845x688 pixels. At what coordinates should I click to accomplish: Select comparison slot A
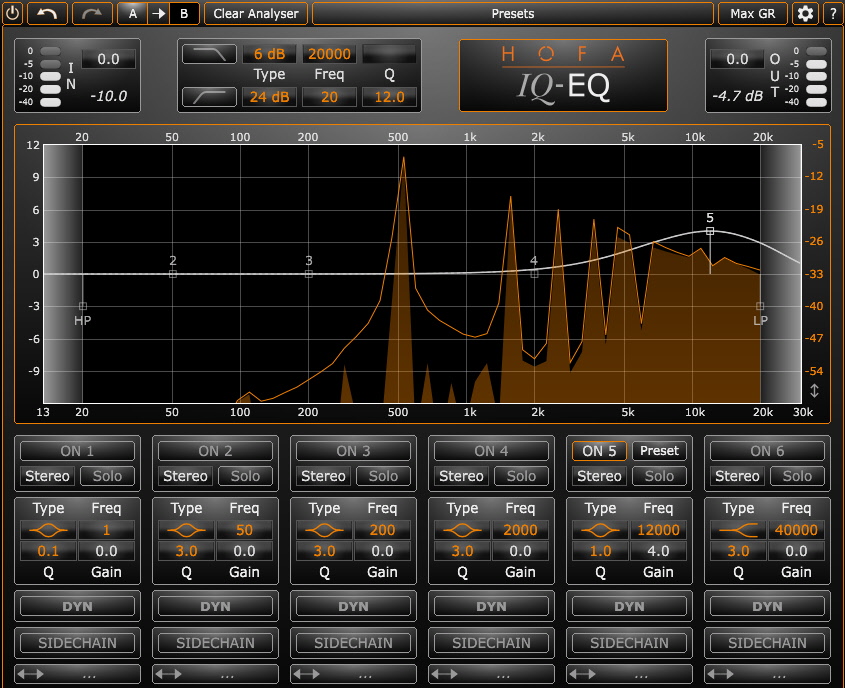click(x=133, y=13)
